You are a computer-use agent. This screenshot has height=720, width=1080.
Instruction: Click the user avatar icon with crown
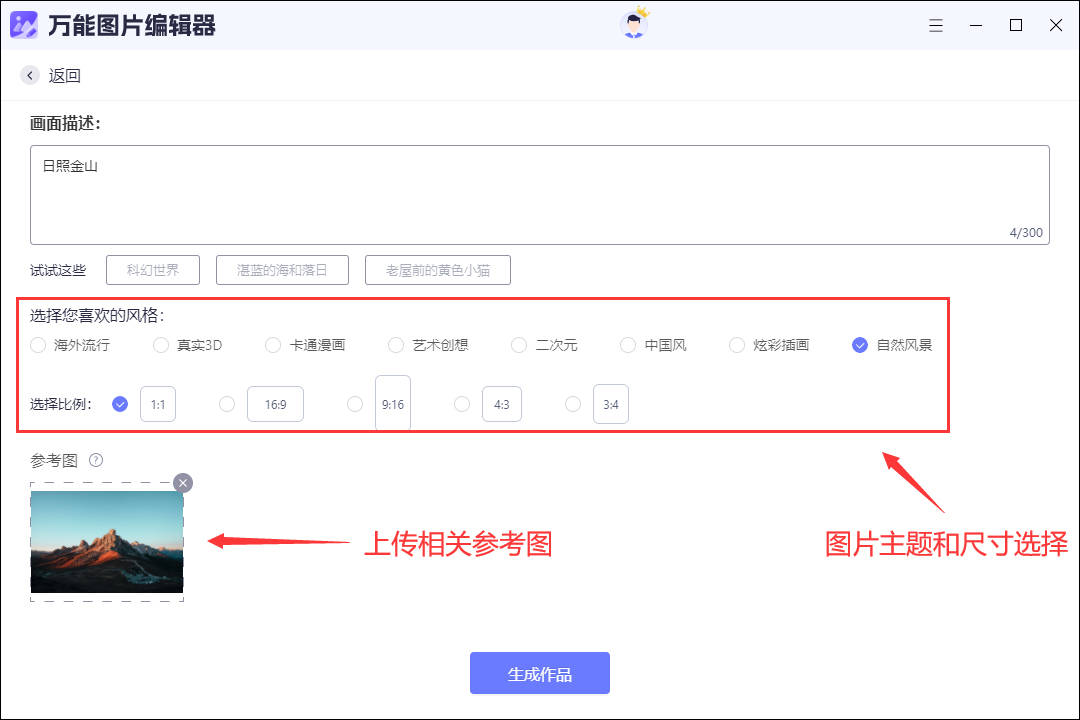pos(634,24)
